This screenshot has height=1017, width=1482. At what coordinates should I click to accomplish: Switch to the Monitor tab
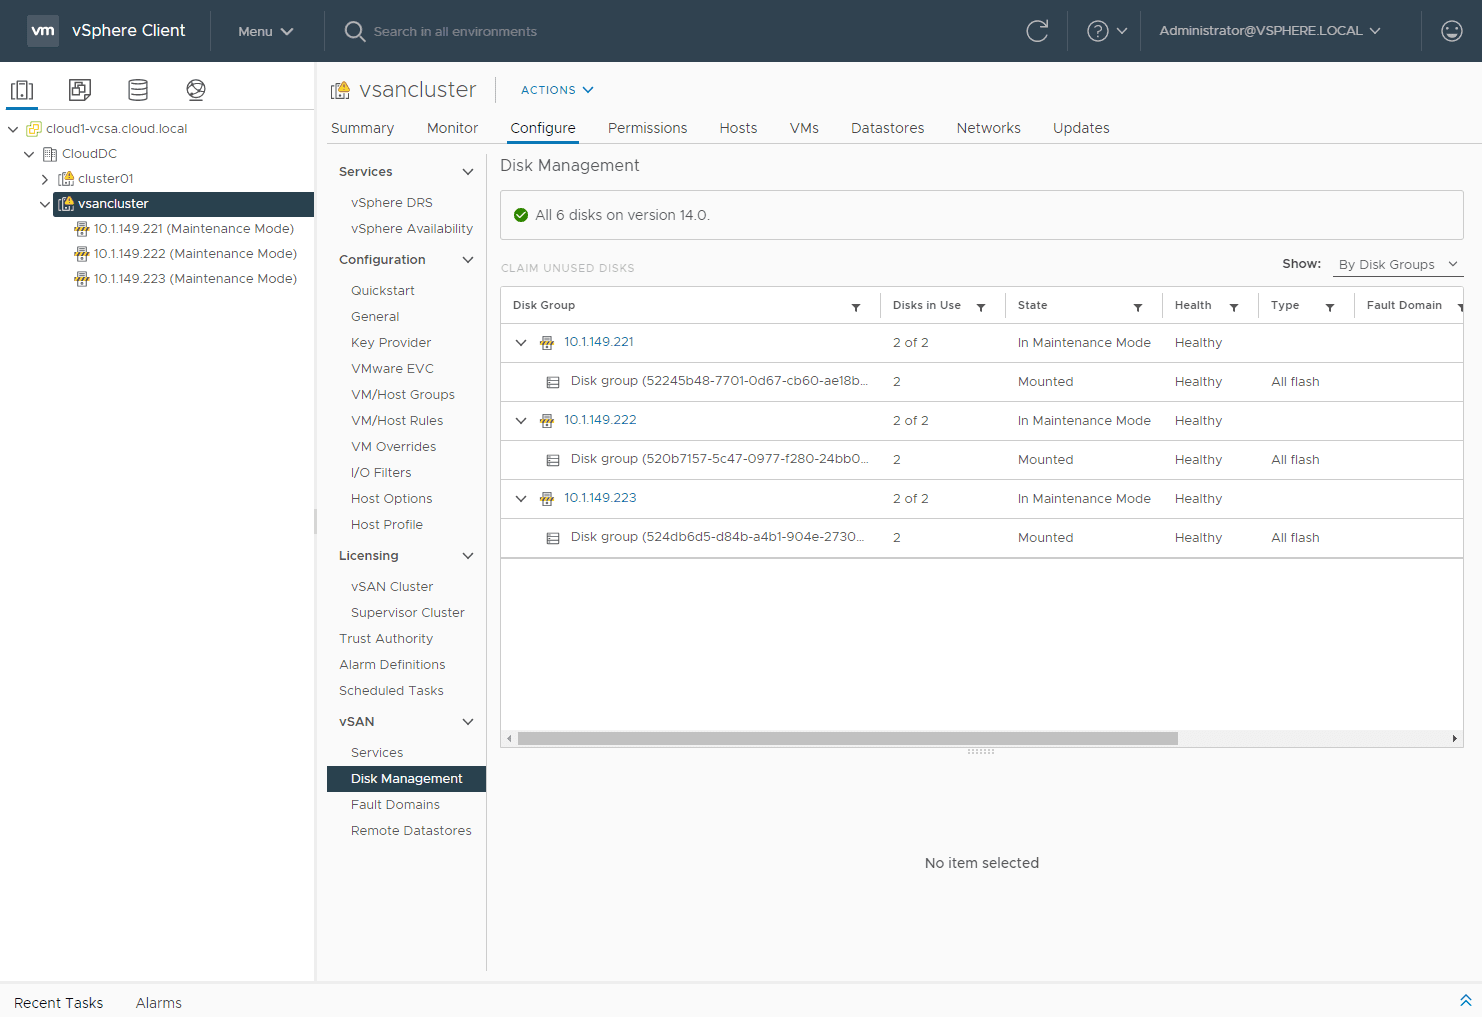[x=451, y=128]
